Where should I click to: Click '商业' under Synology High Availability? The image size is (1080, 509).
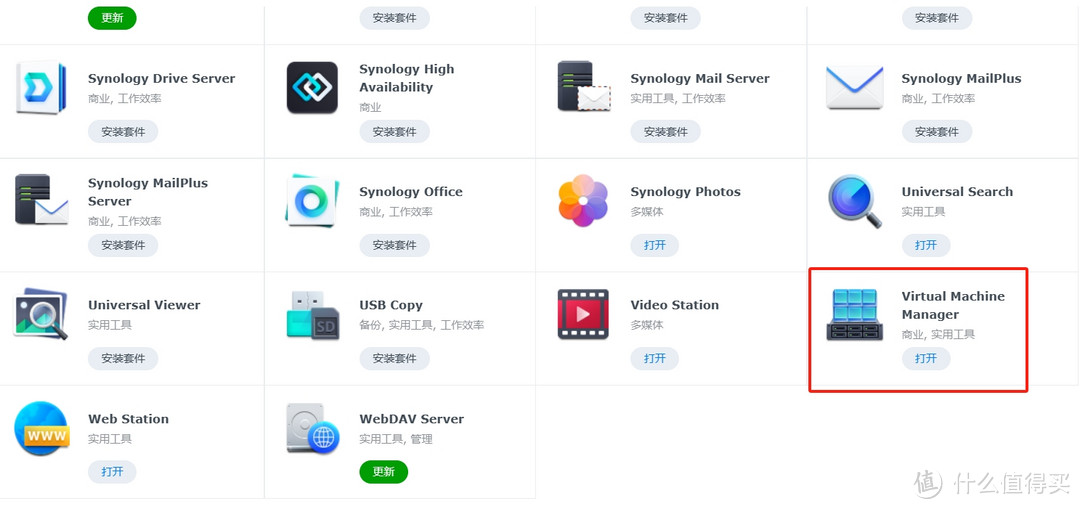coord(371,108)
